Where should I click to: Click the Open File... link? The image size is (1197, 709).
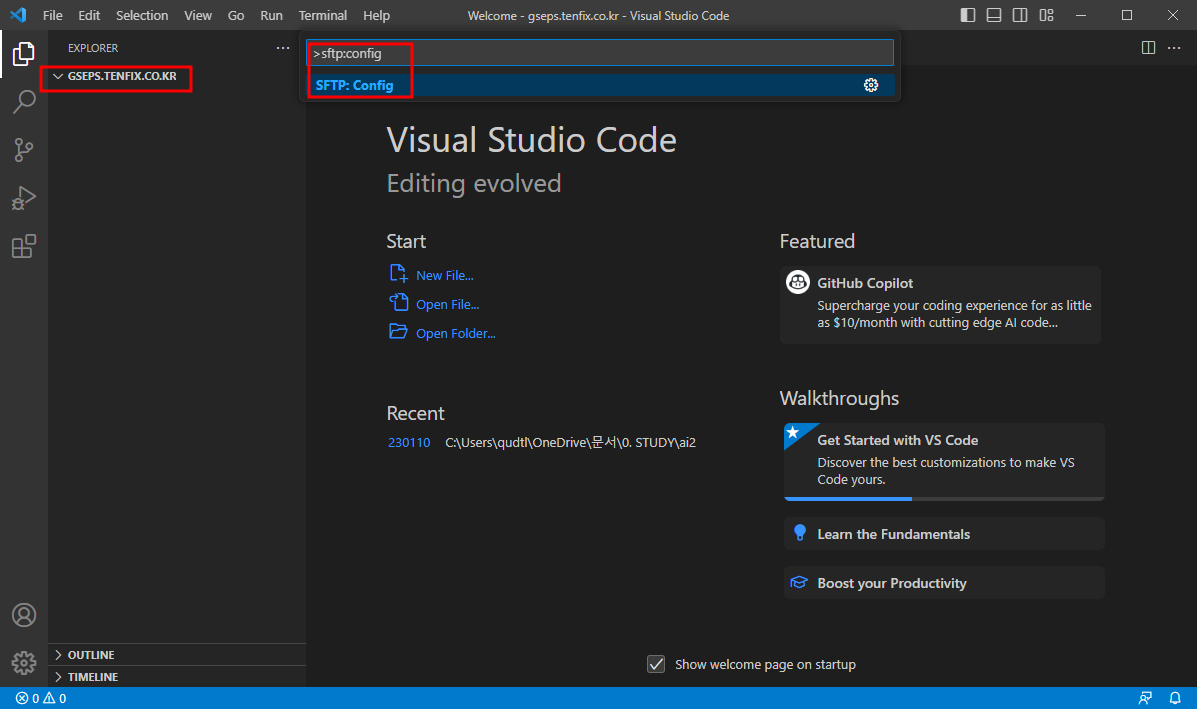pyautogui.click(x=447, y=305)
